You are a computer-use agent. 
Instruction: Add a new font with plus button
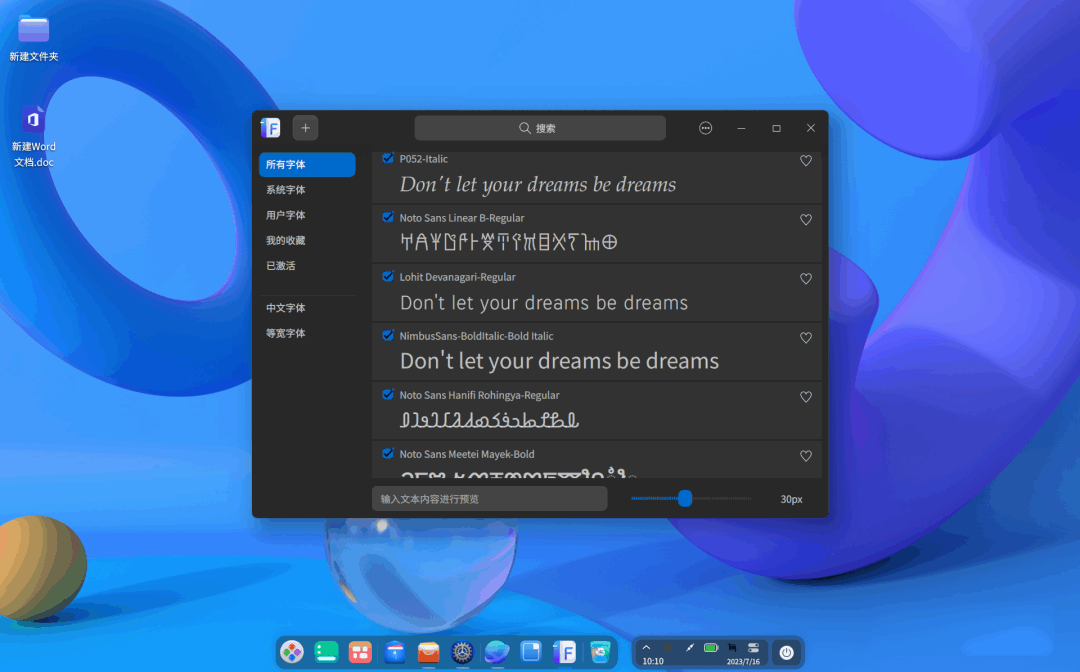tap(305, 128)
